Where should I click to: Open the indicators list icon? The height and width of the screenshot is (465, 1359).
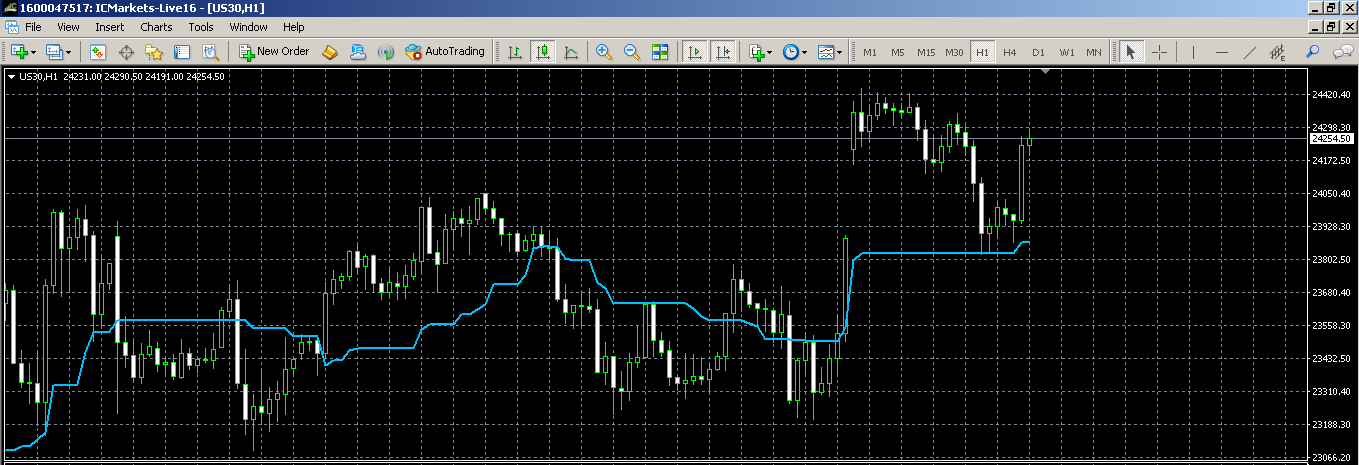coord(757,51)
